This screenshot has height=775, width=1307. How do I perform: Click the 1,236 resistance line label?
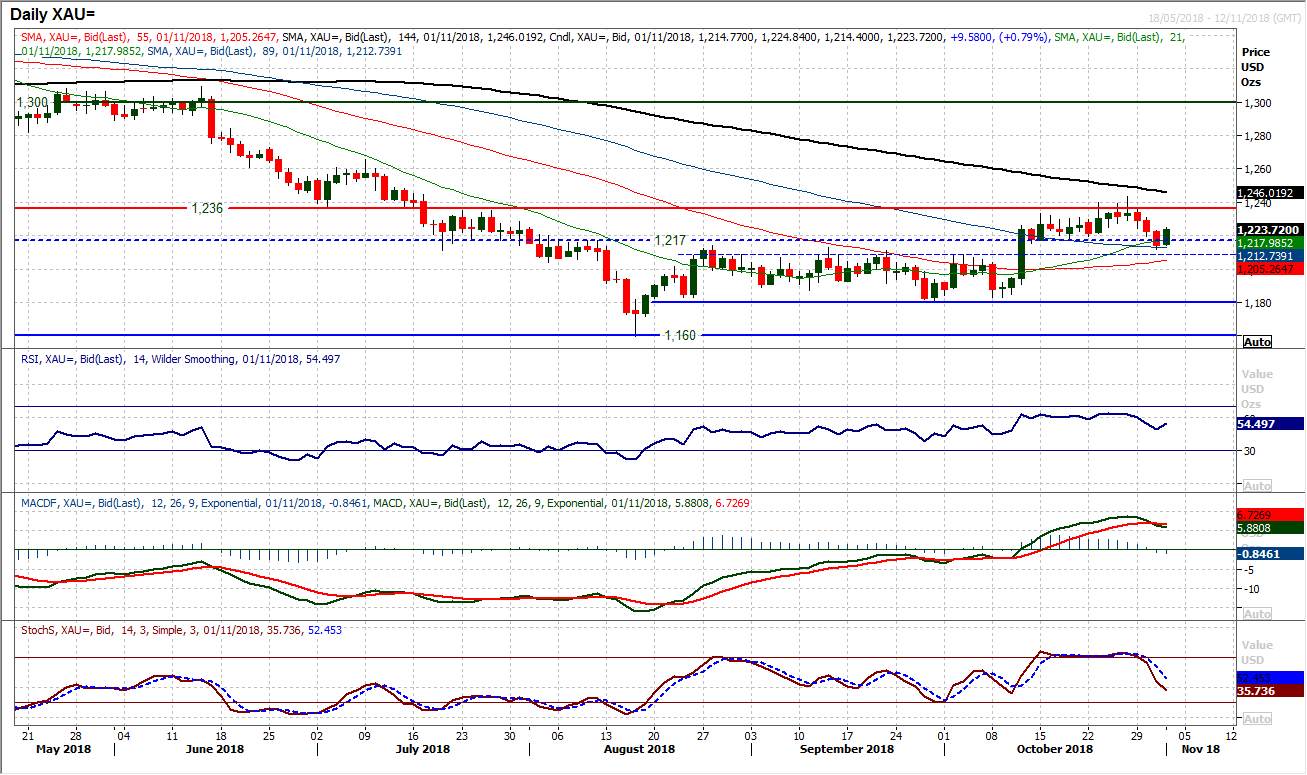tap(207, 208)
